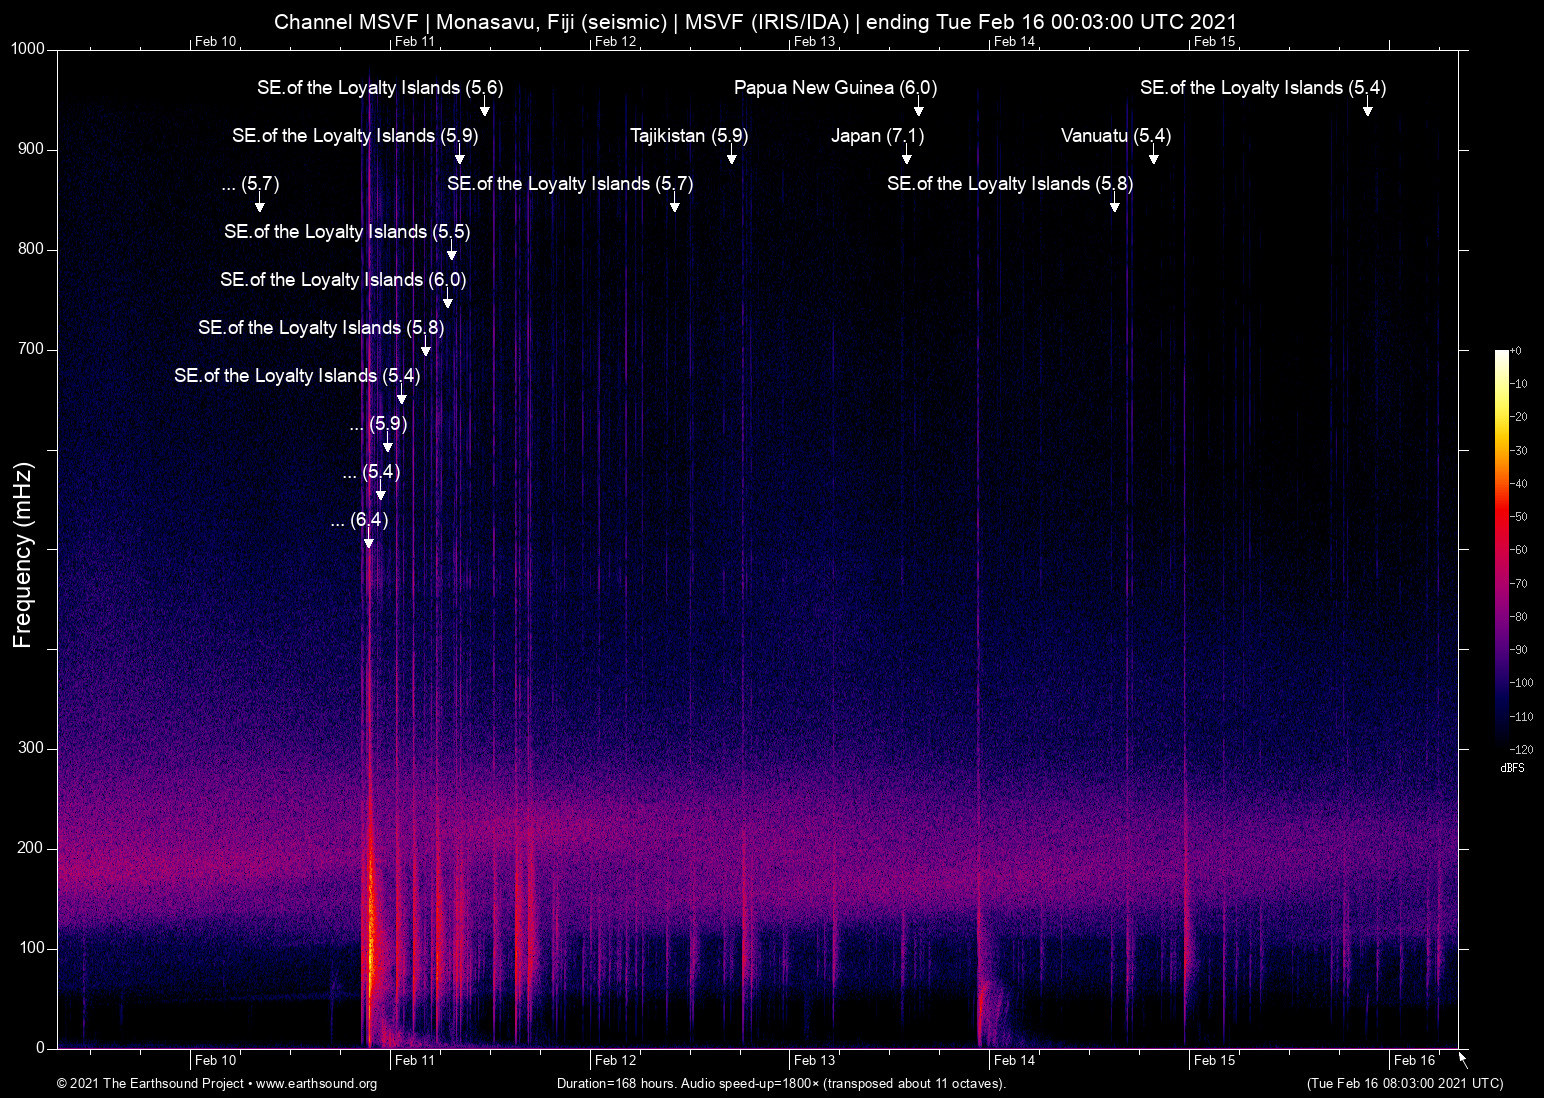1544x1098 pixels.
Task: Click the Earthsound Project copyright line
Action: pyautogui.click(x=217, y=1084)
